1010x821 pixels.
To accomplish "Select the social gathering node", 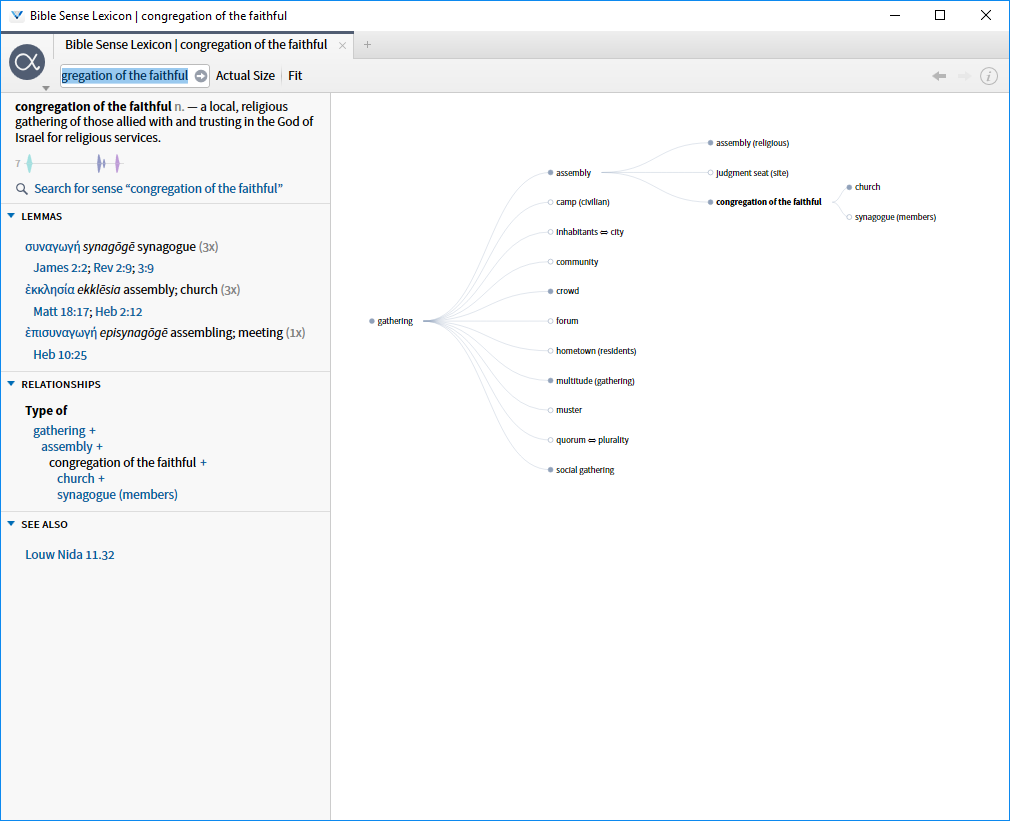I will (581, 470).
